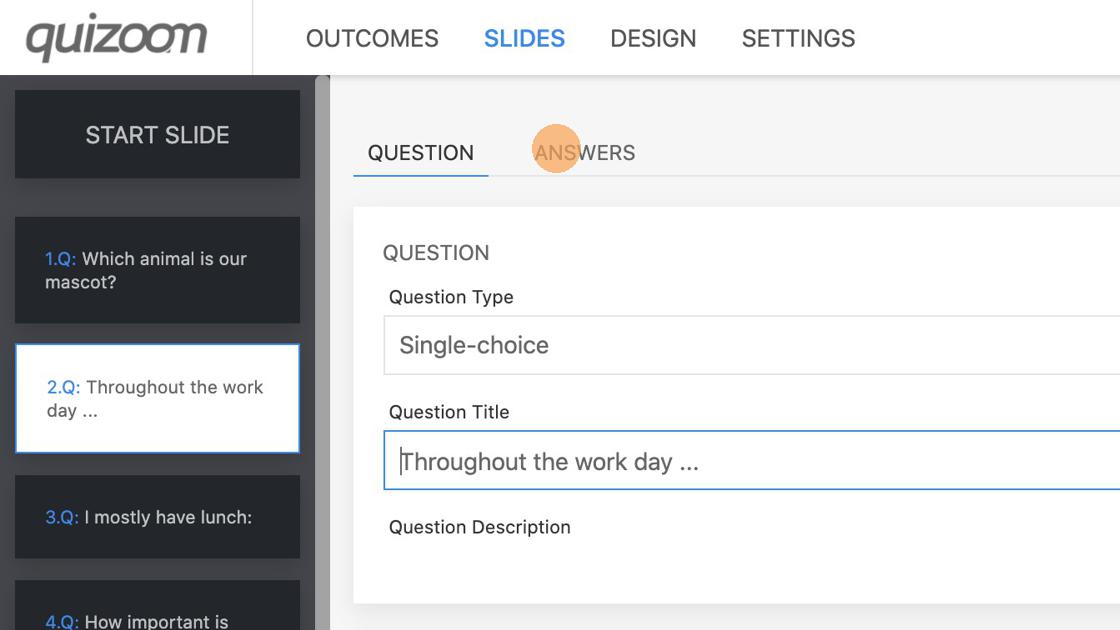
Task: Click the quizoom logo
Action: pyautogui.click(x=116, y=39)
